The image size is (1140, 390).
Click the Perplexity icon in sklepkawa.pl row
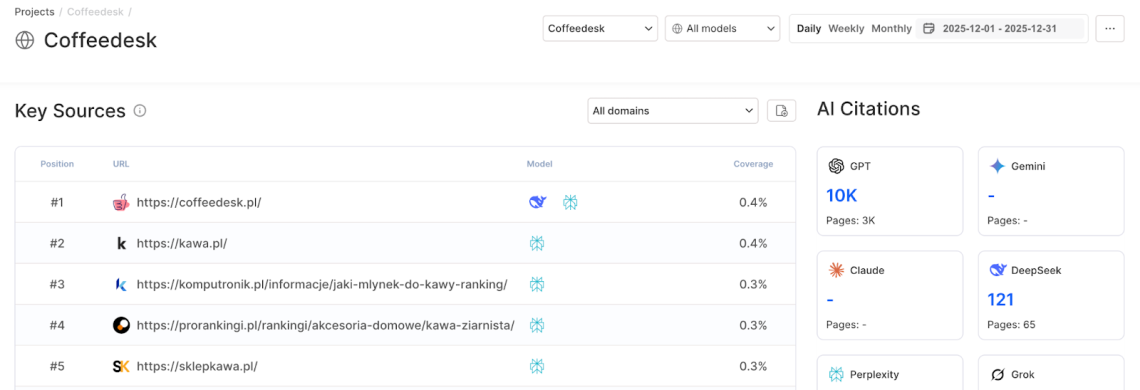click(x=537, y=366)
